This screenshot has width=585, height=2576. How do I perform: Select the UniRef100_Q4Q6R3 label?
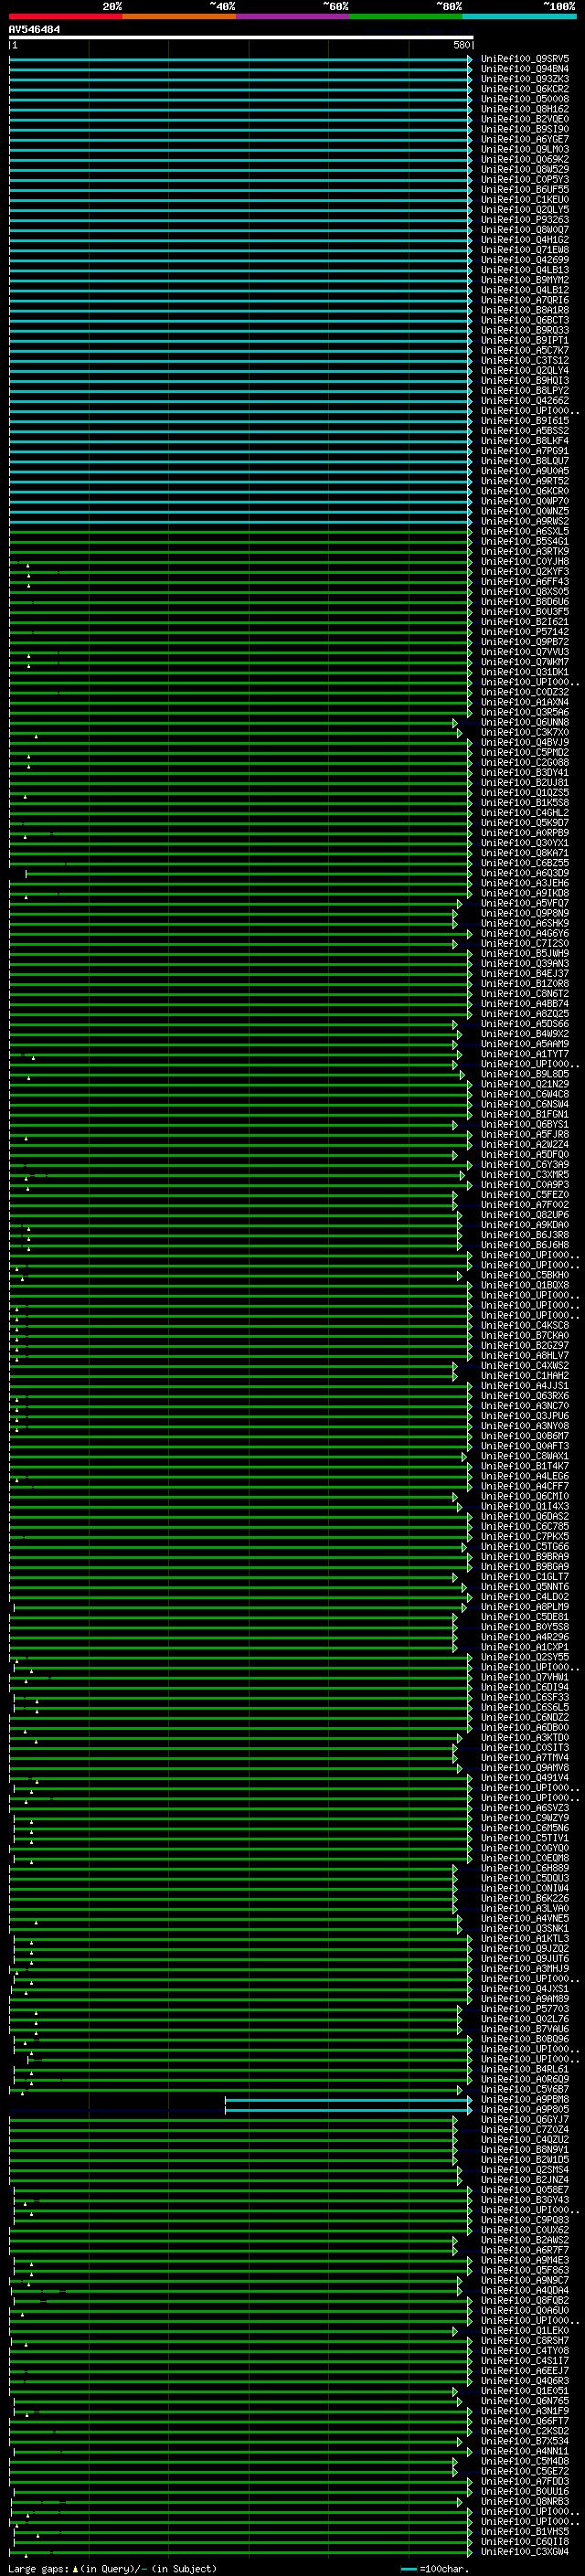[525, 2381]
